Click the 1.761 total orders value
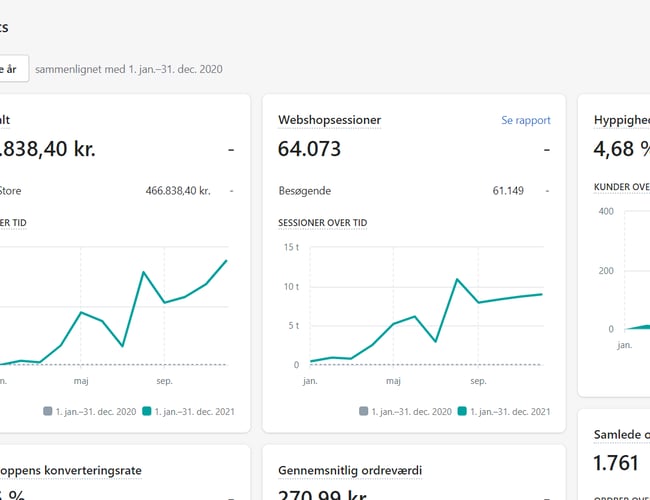The width and height of the screenshot is (650, 500). 616,463
